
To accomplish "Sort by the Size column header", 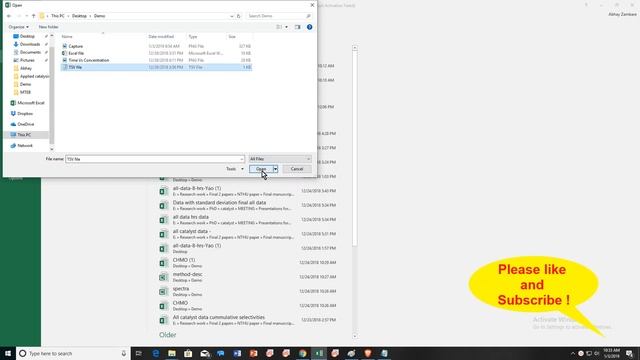I will 232,37.
